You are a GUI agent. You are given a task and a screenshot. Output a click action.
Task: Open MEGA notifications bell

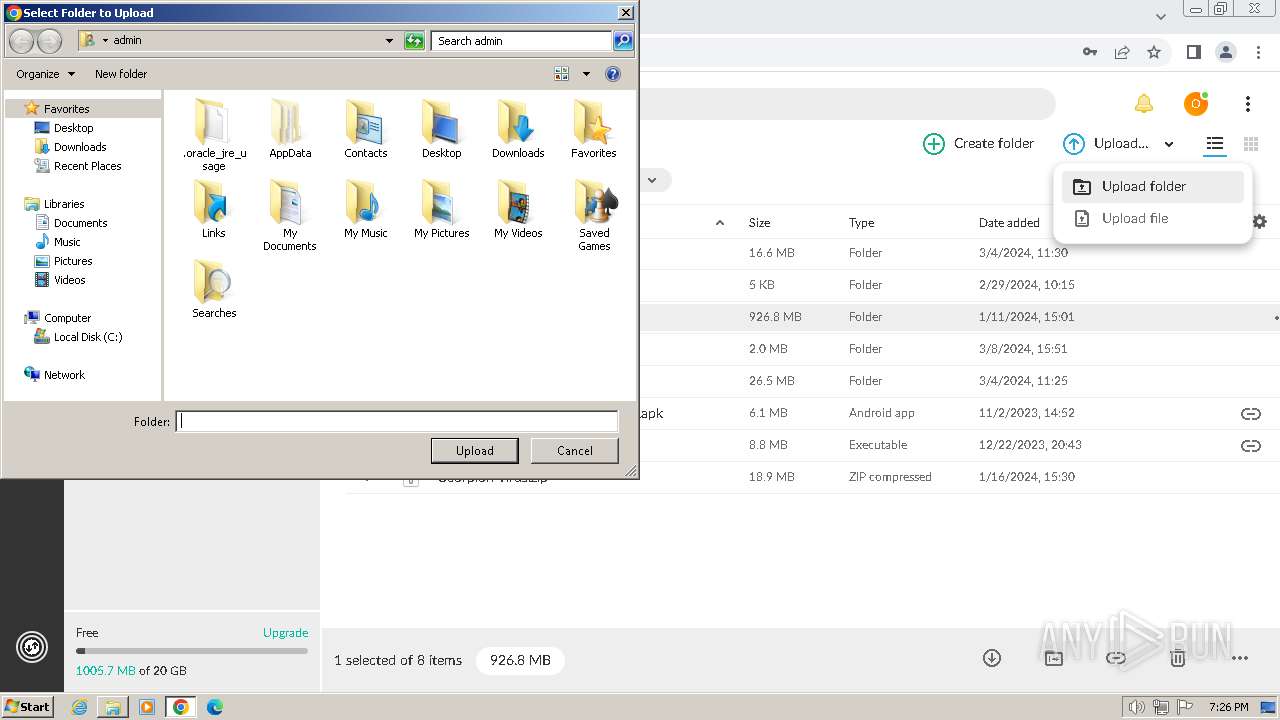pos(1144,104)
